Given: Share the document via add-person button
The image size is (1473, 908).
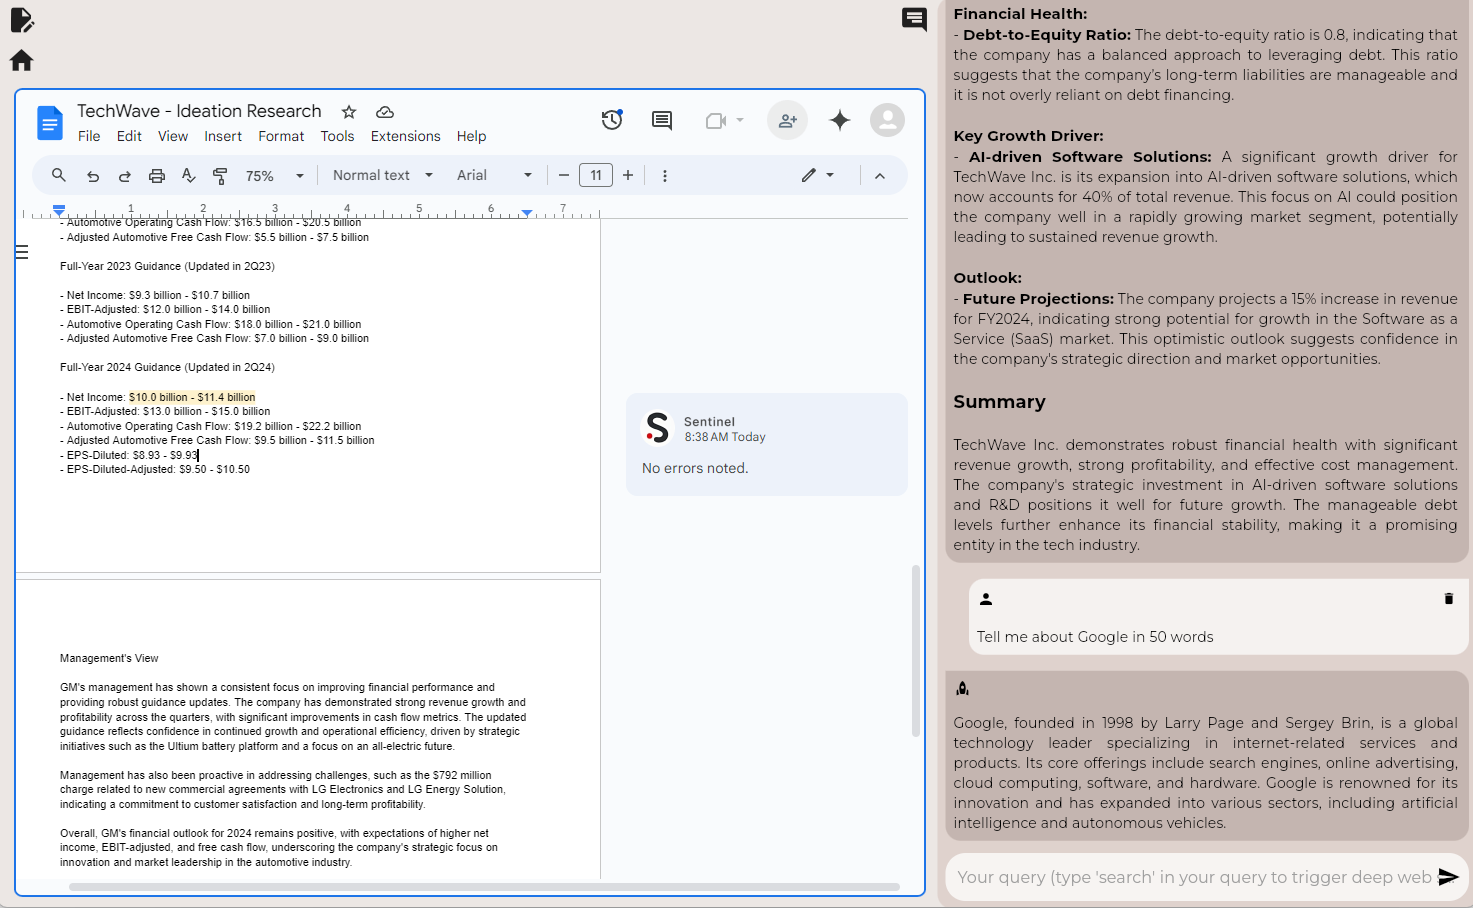Looking at the screenshot, I should 788,120.
